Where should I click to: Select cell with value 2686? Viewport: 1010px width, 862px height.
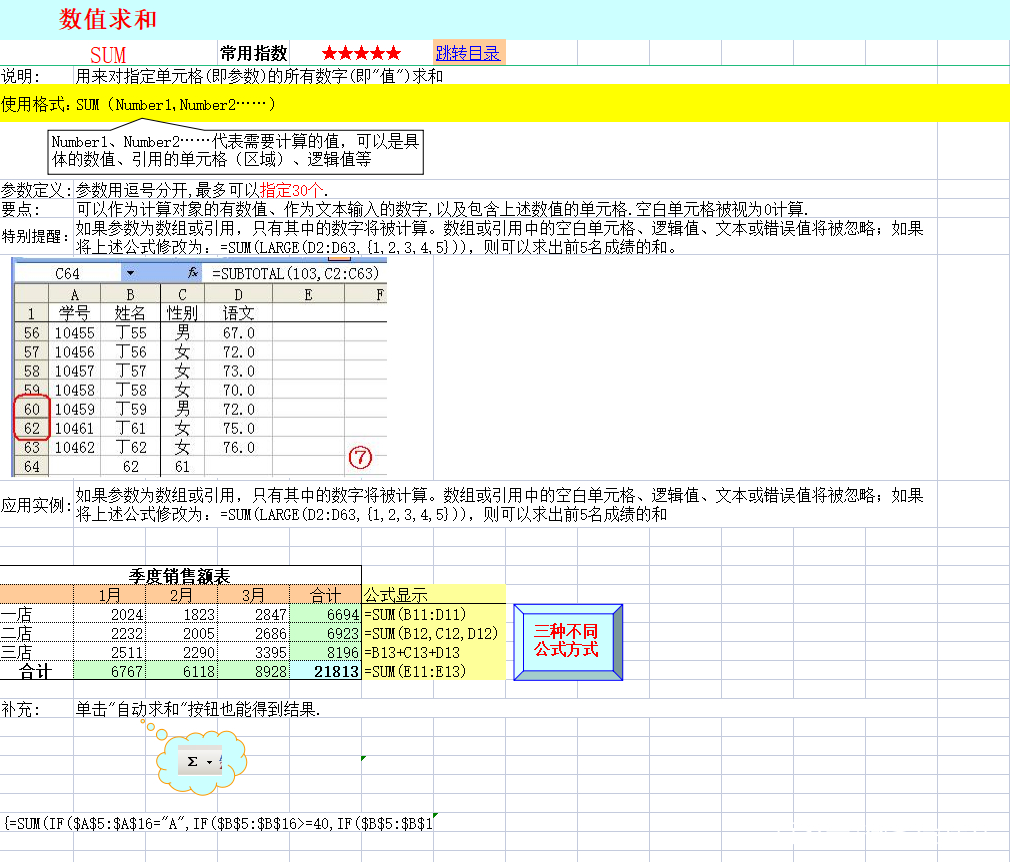tap(254, 633)
